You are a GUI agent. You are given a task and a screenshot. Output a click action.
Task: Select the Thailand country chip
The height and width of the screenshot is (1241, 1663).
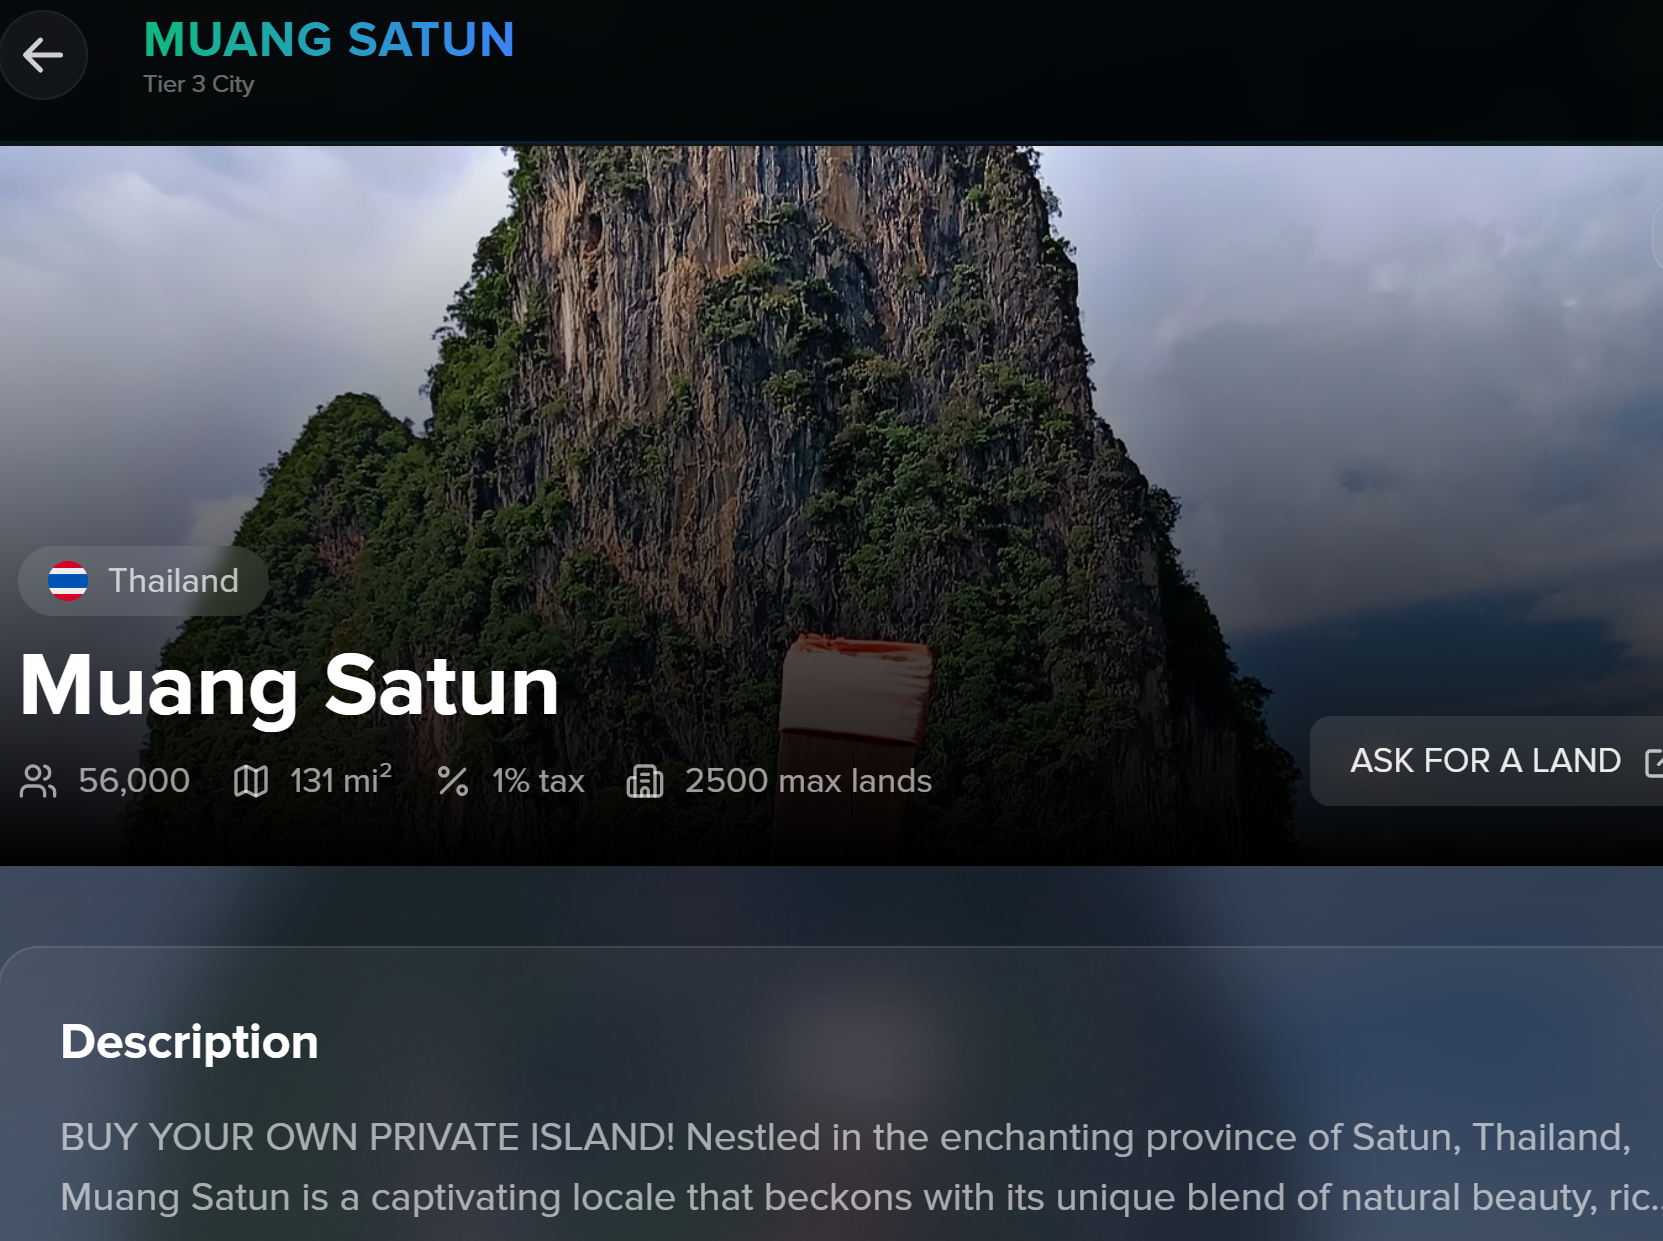pos(143,581)
